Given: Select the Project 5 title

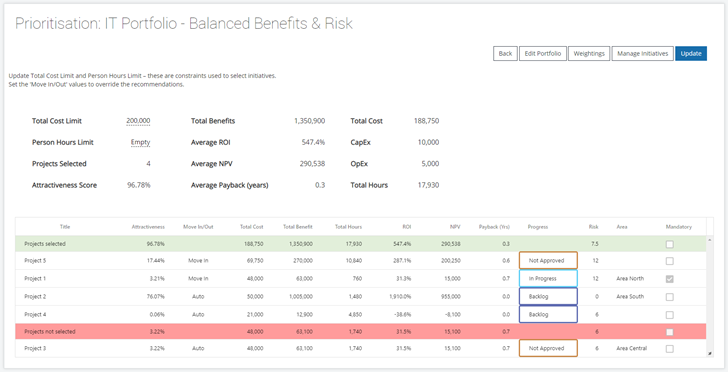Looking at the screenshot, I should [x=35, y=261].
